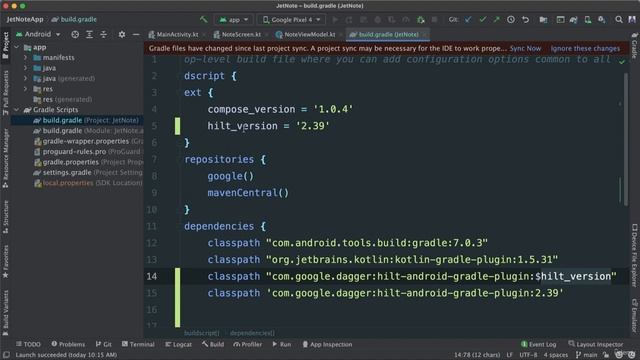The width and height of the screenshot is (640, 360).
Task: Open the Emulator sidebar tool
Action: pos(635,315)
